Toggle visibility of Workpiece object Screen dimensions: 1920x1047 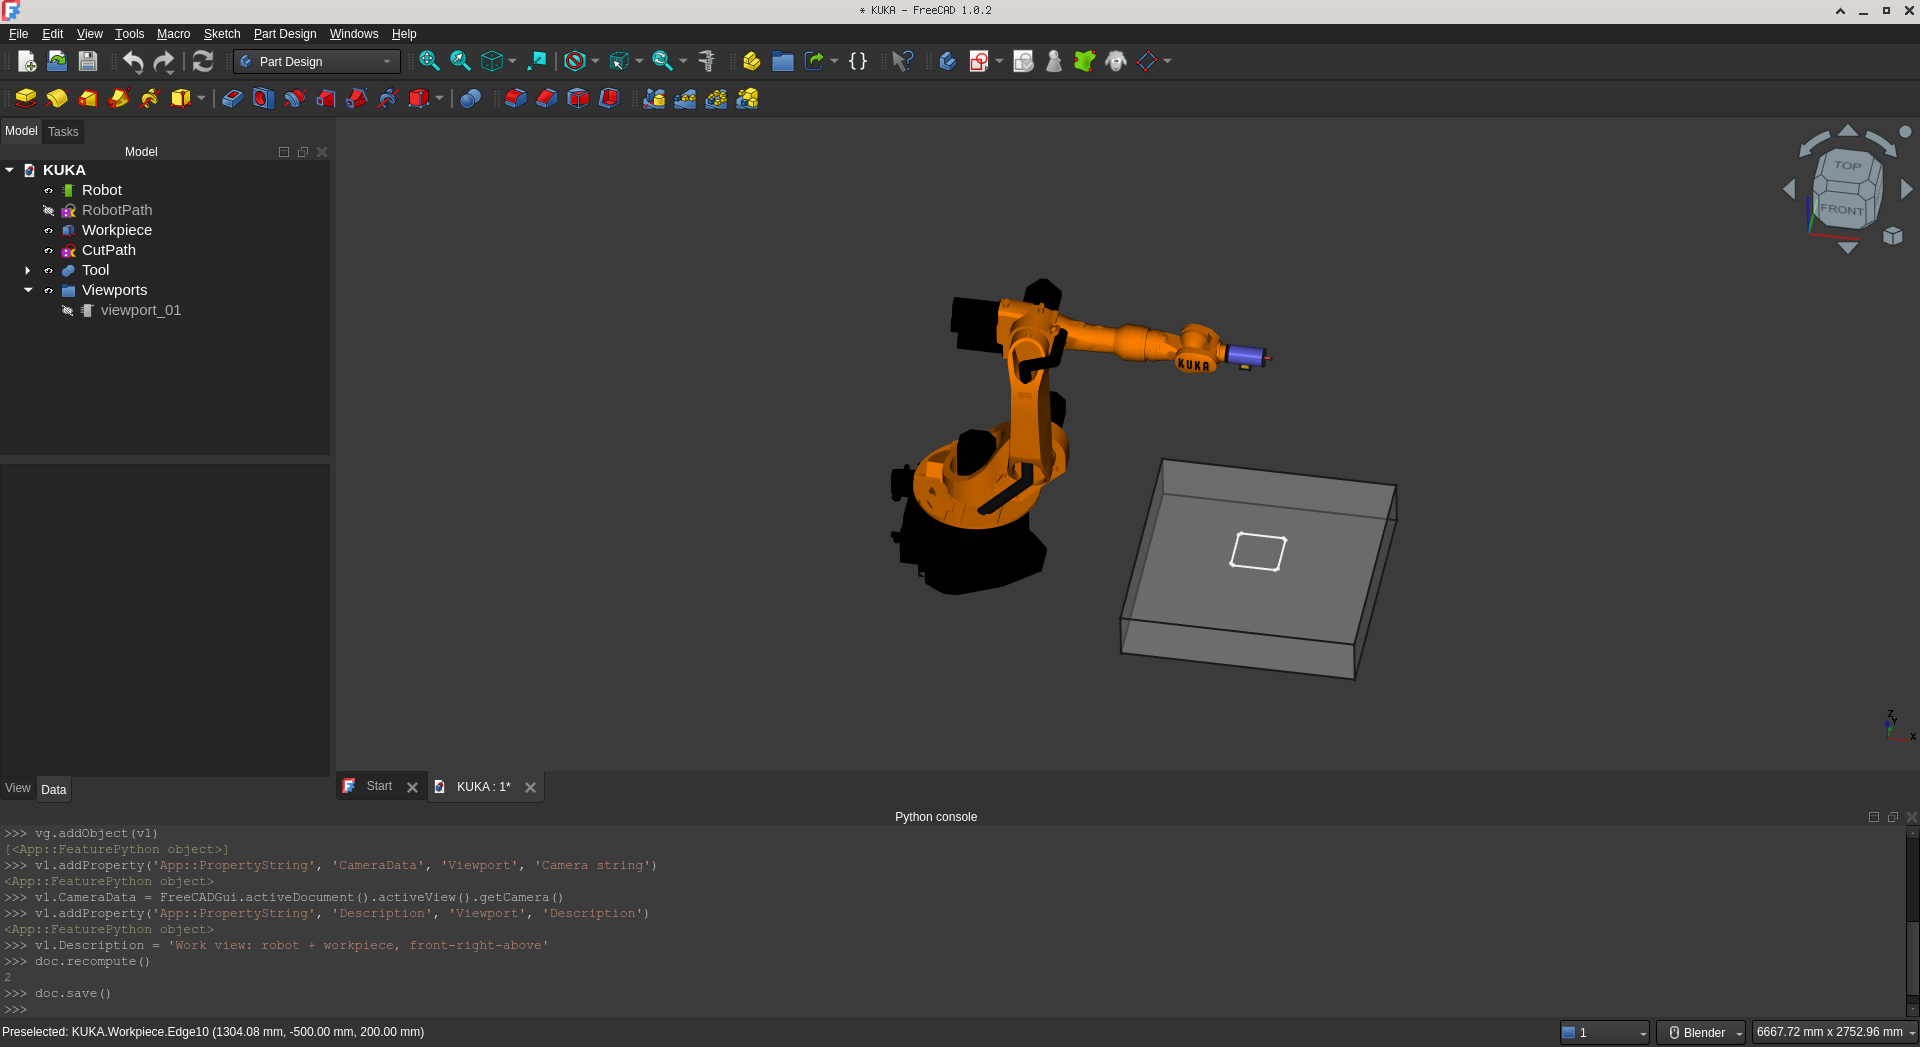coord(48,230)
